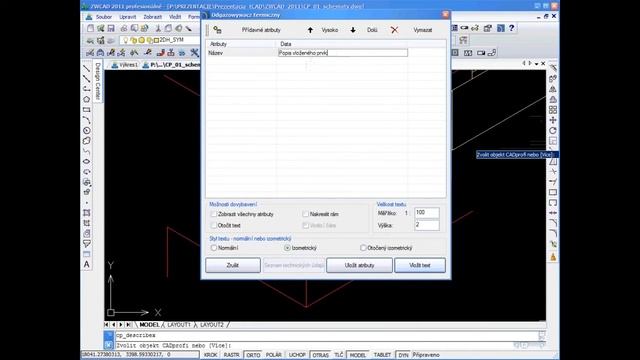This screenshot has width=640, height=360.
Task: Enable the Nakreslit rám checkbox
Action: (305, 214)
